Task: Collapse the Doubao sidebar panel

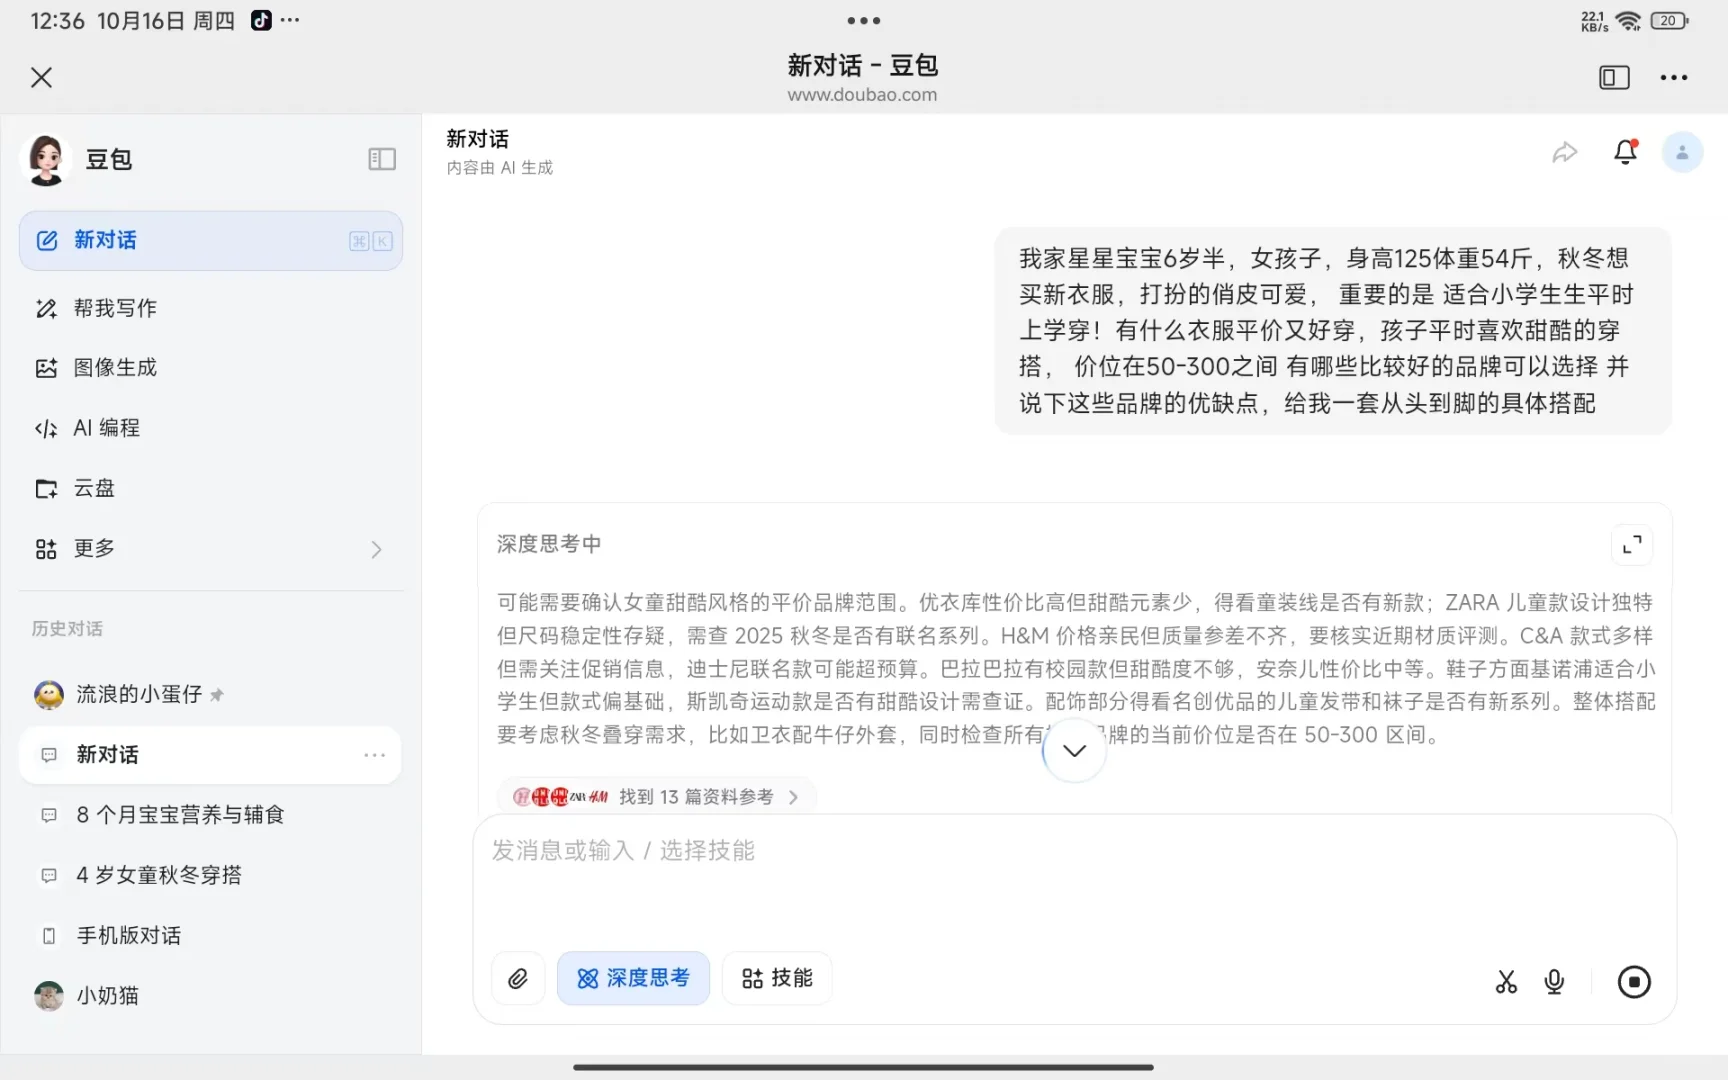Action: pyautogui.click(x=382, y=159)
